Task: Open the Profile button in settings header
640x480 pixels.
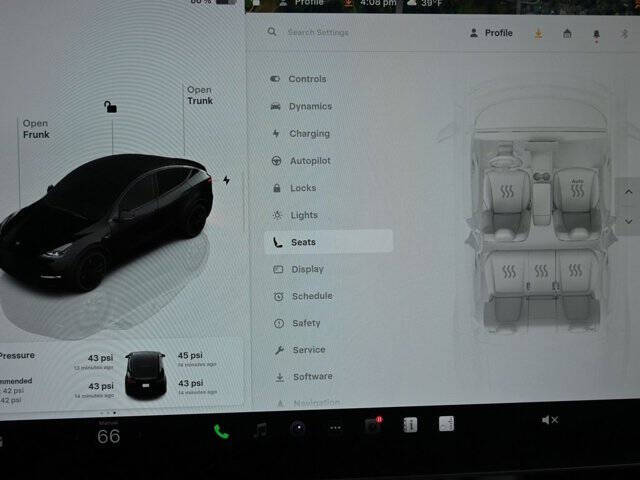Action: point(491,33)
